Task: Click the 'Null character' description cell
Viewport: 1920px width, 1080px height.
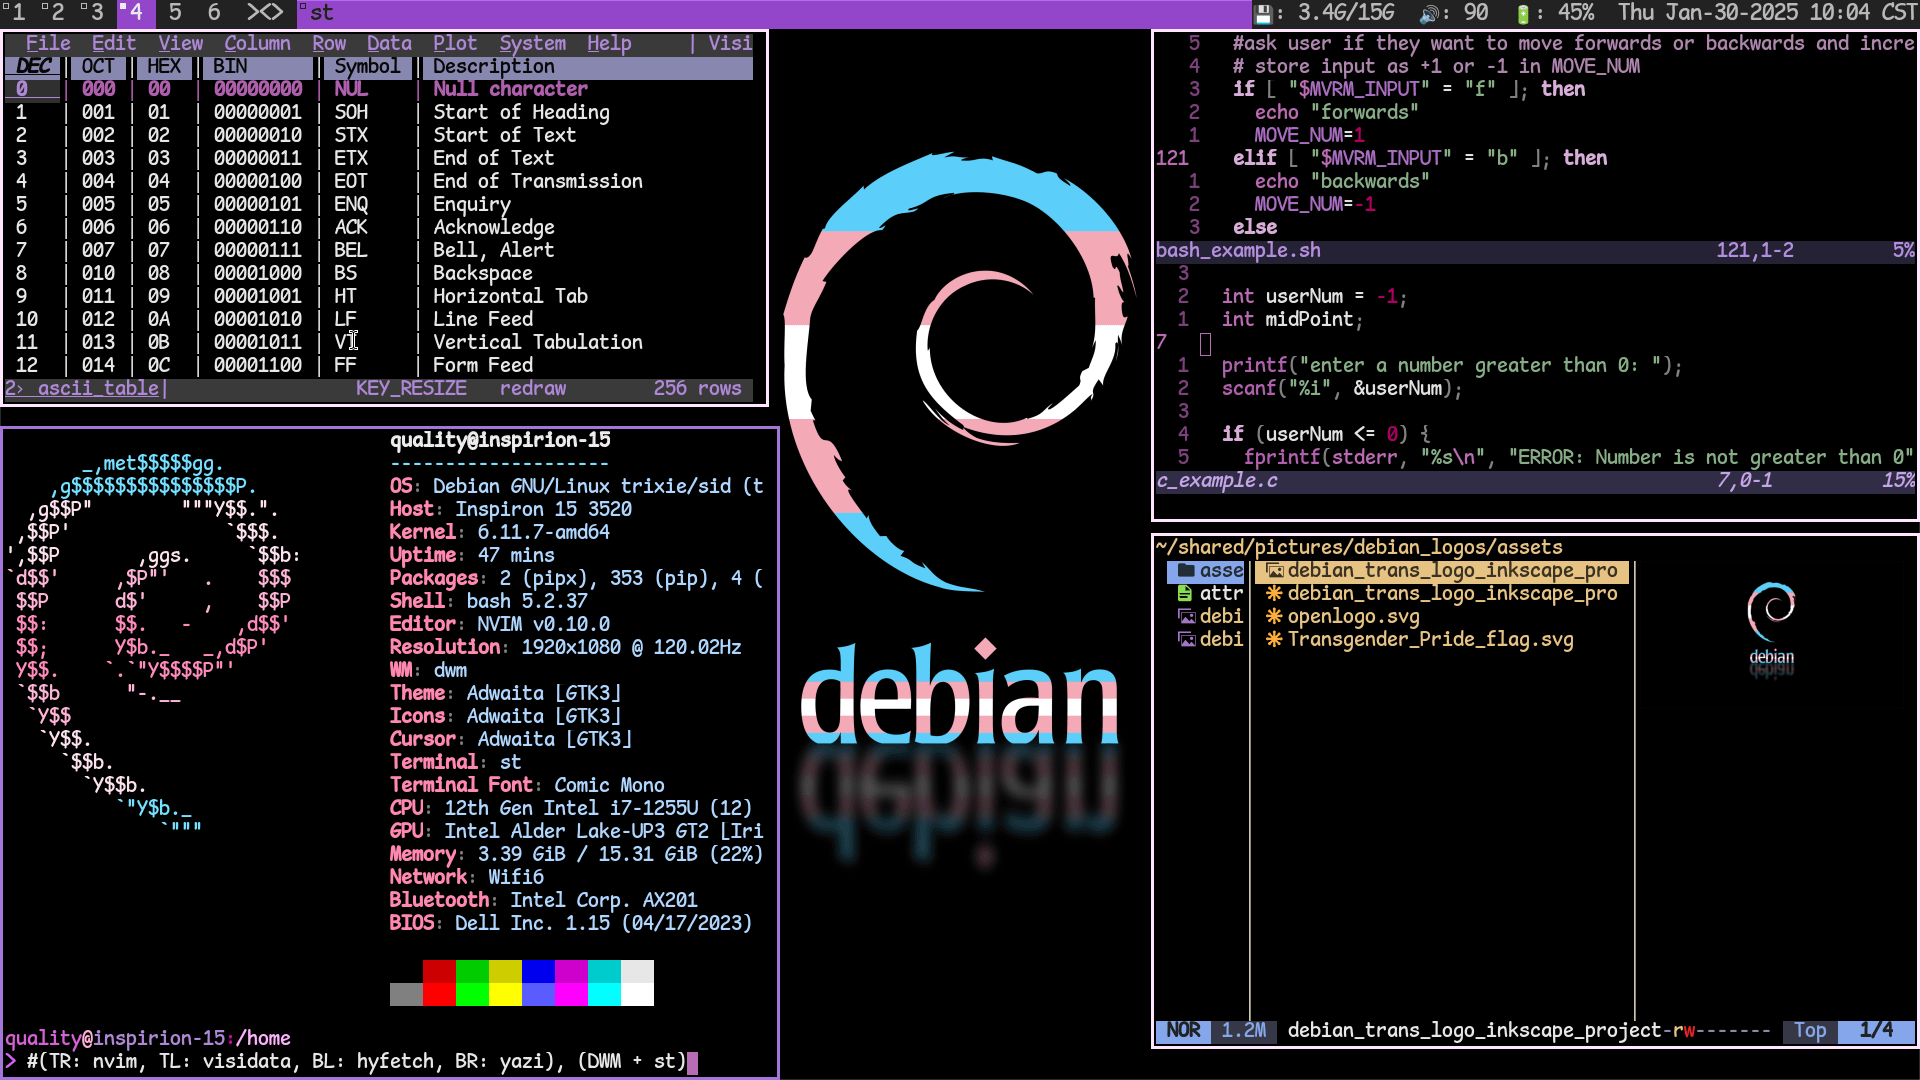Action: pyautogui.click(x=510, y=89)
